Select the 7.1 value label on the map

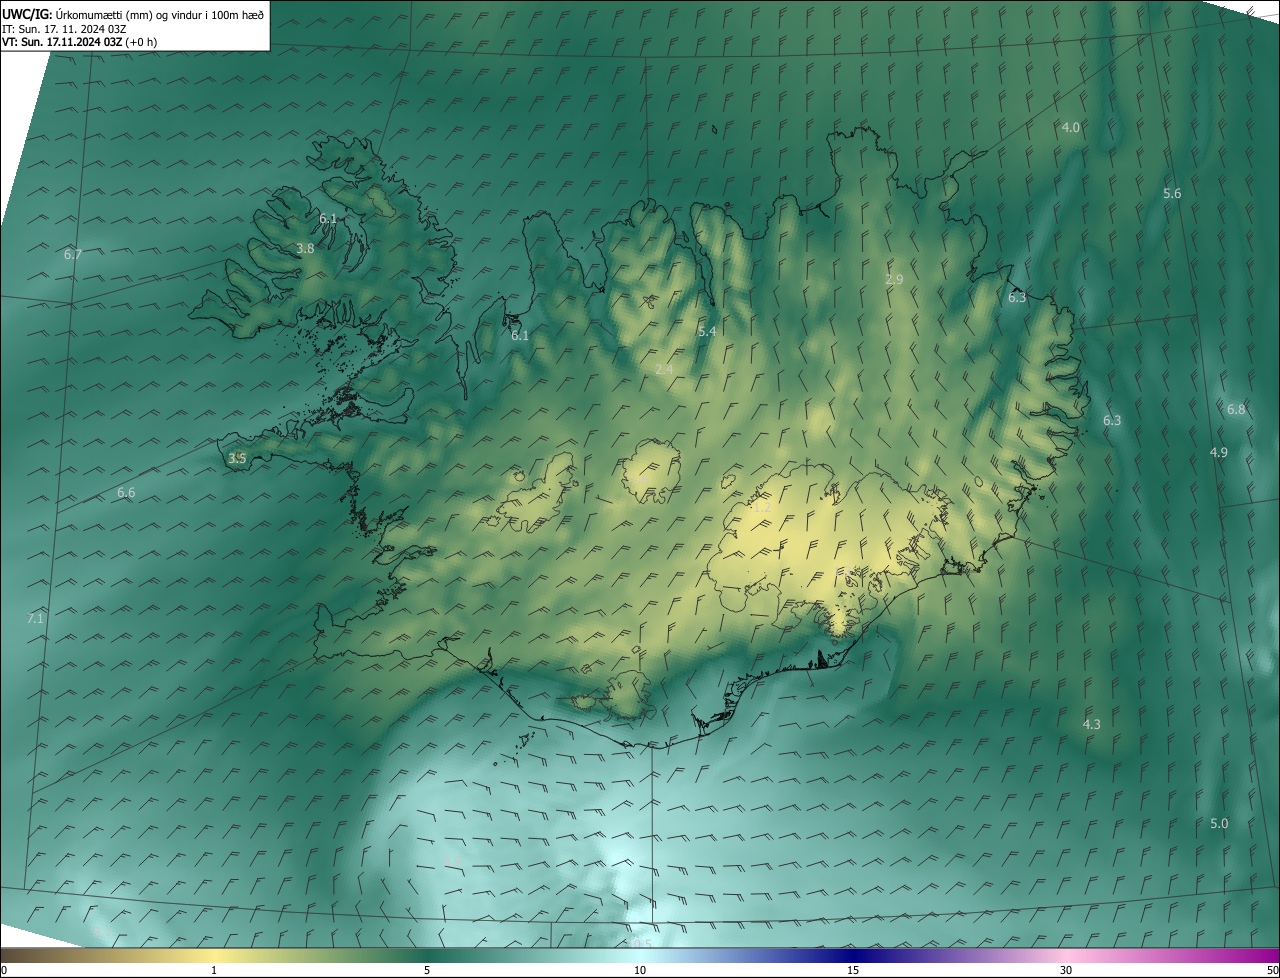(35, 618)
